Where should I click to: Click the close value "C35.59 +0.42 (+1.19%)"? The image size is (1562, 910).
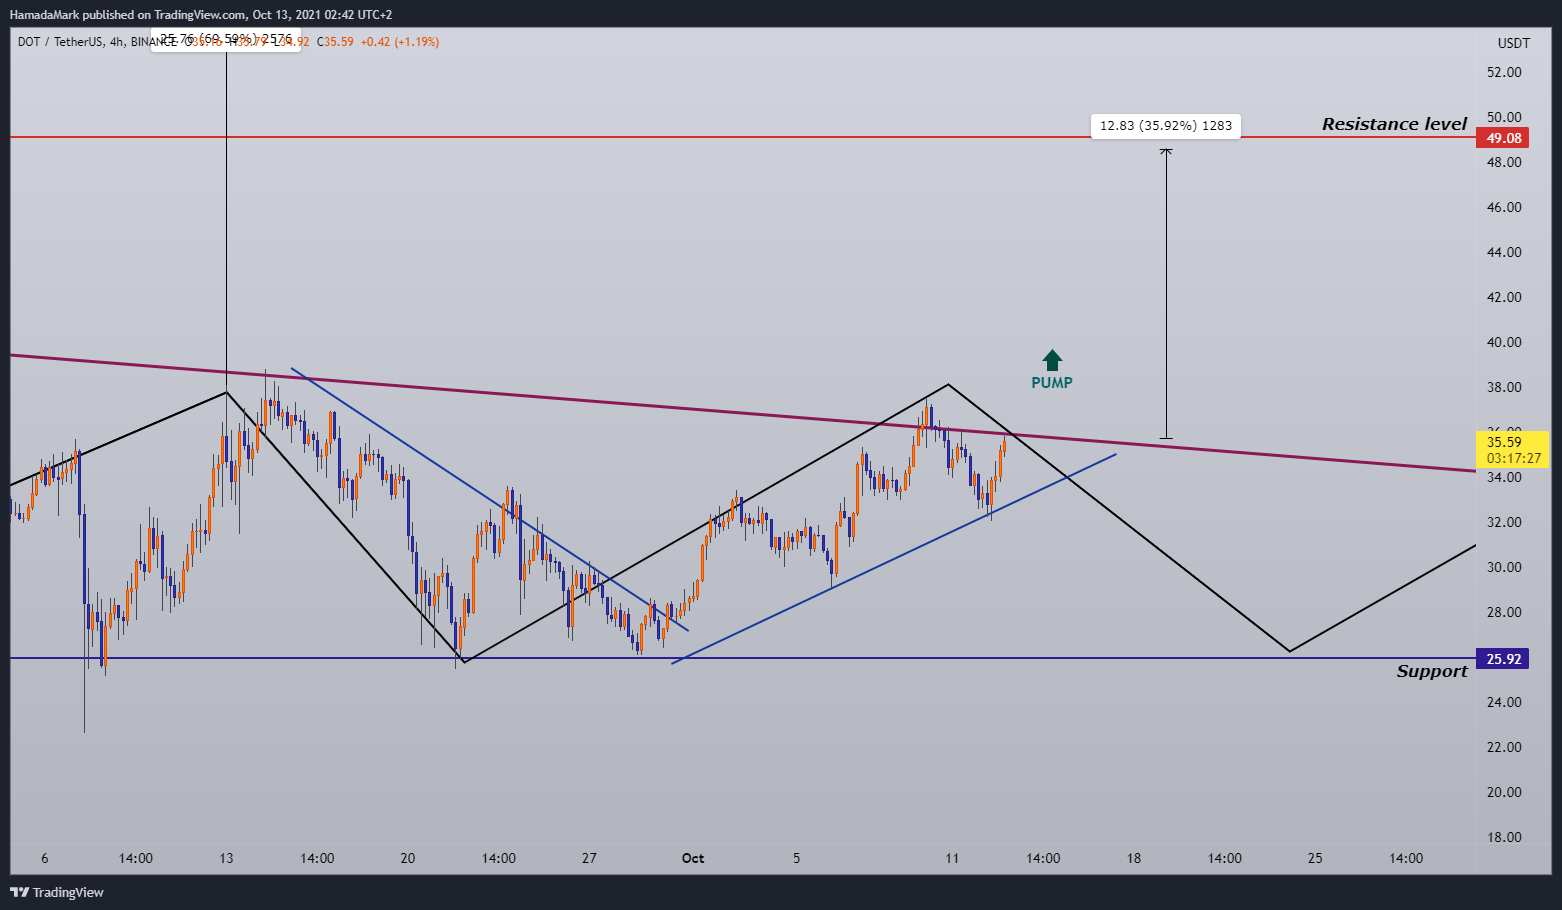(378, 42)
